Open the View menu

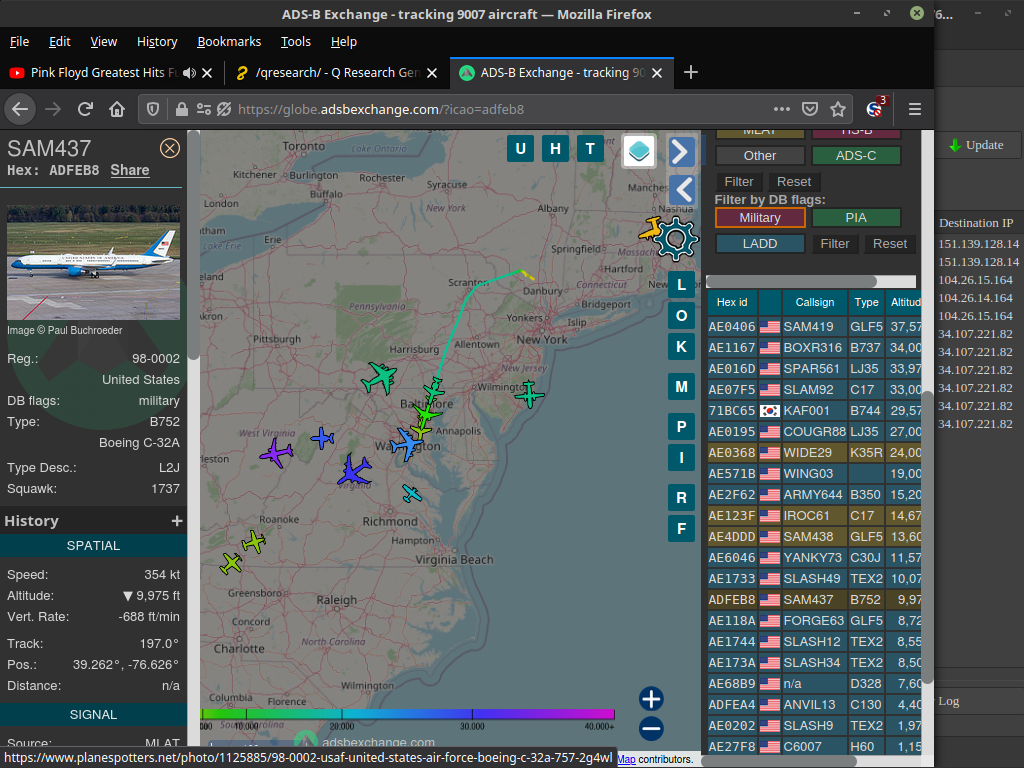coord(103,42)
